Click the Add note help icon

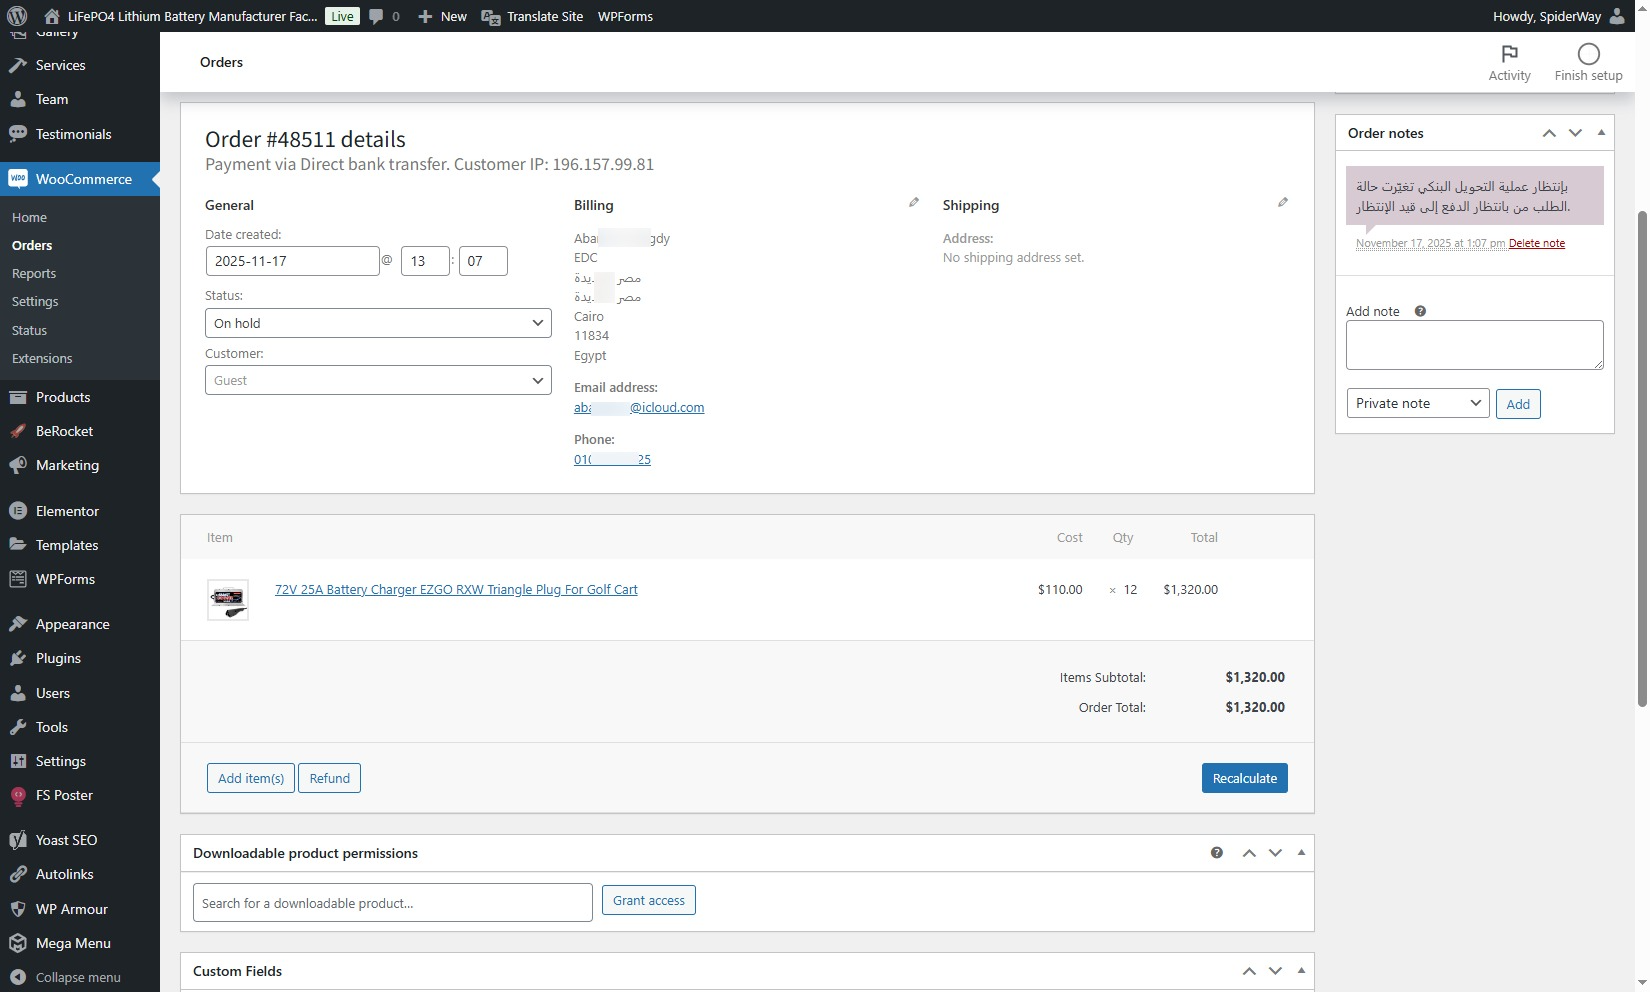[1420, 311]
